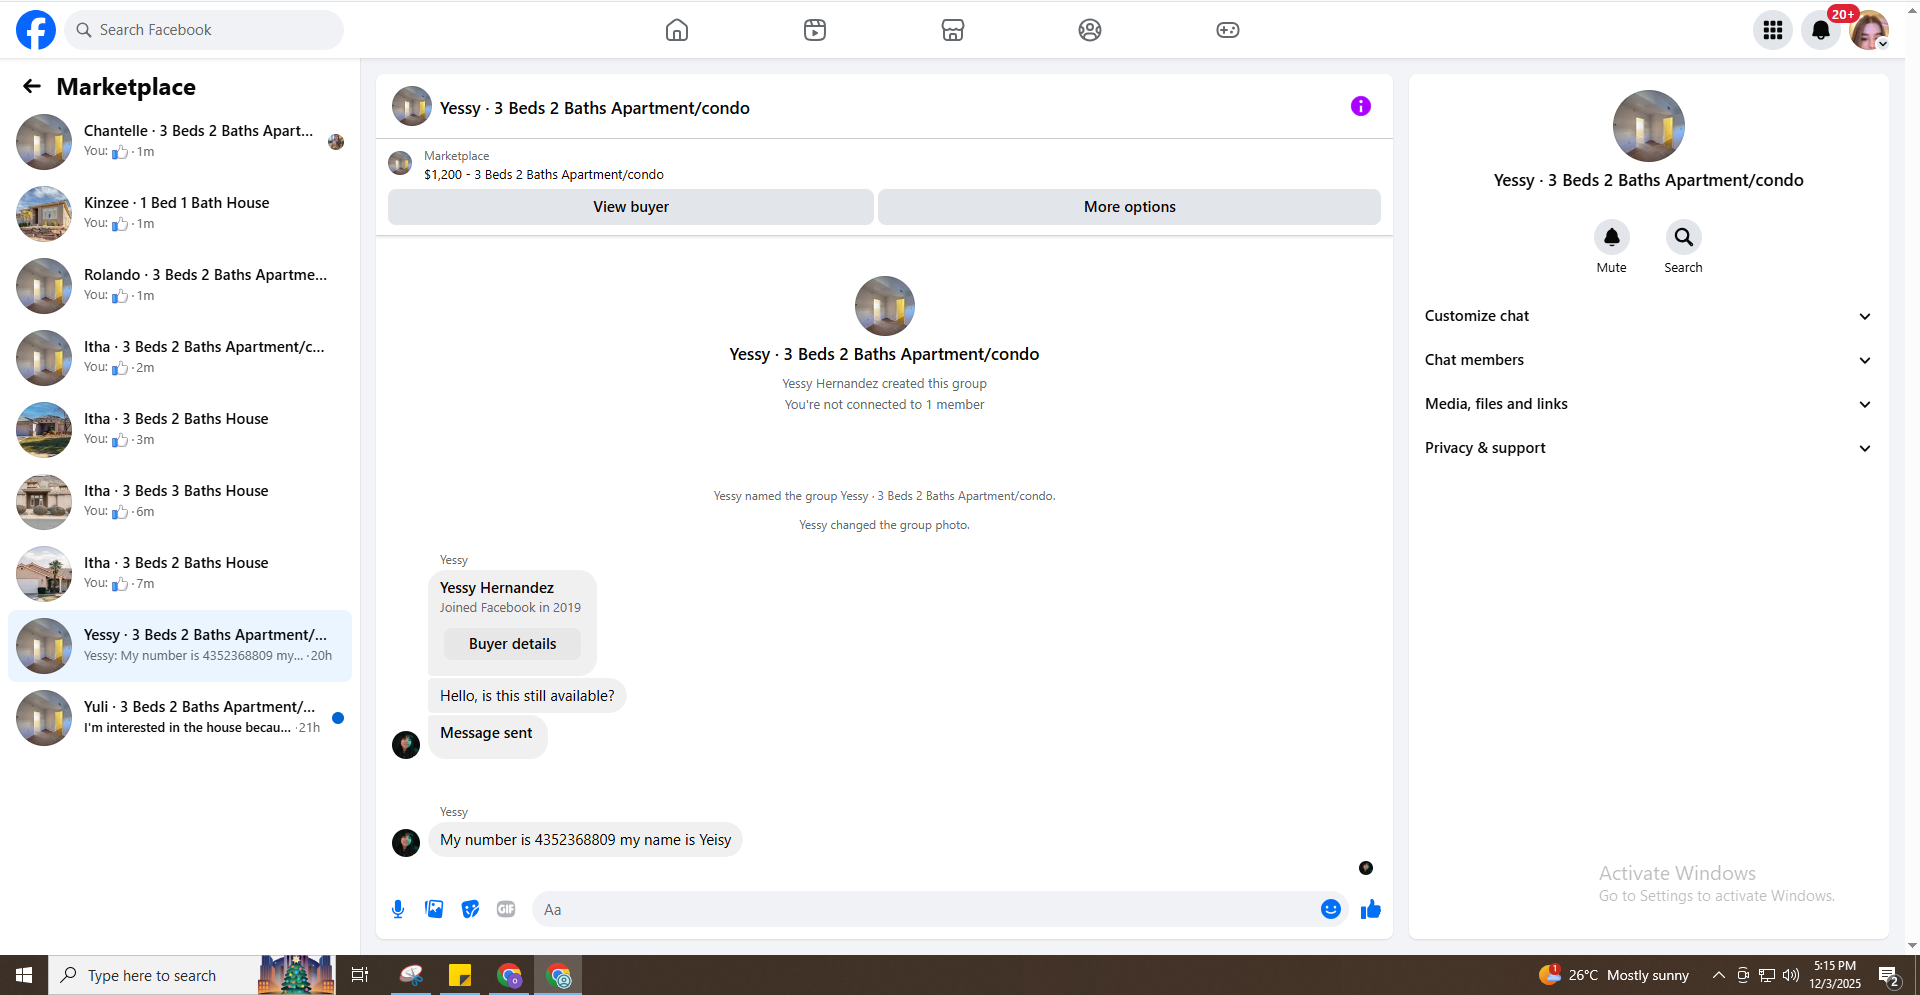The height and width of the screenshot is (995, 1920).
Task: Choose a sticker
Action: click(470, 909)
